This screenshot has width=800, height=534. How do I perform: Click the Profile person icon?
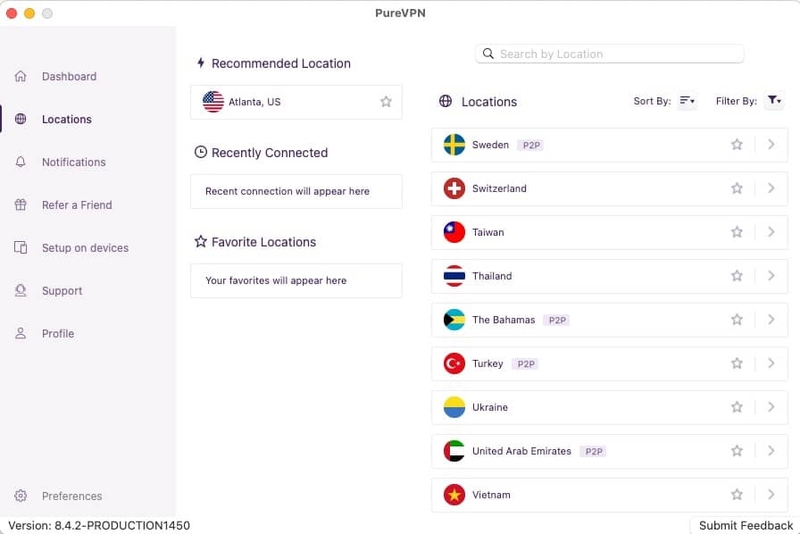(20, 333)
